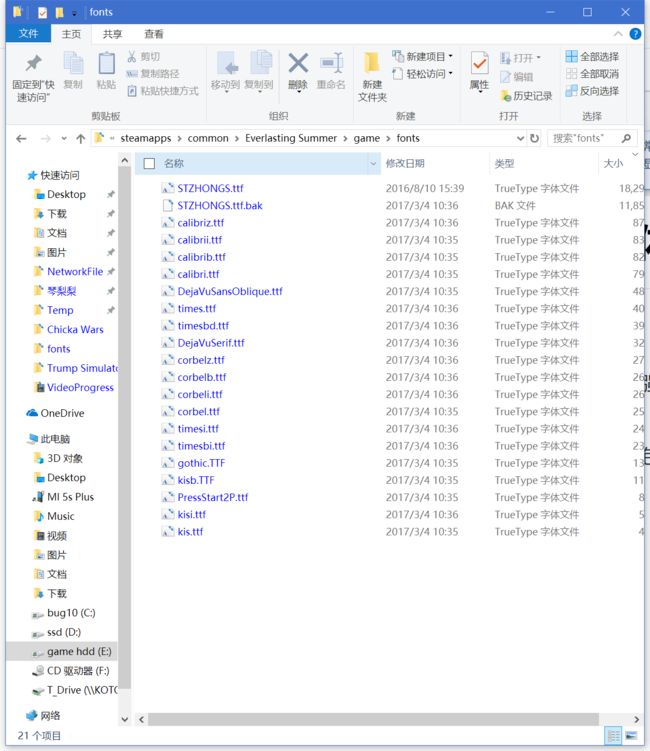This screenshot has width=650, height=751.
Task: Sort by Modified date (修改日期) column
Action: (435, 164)
